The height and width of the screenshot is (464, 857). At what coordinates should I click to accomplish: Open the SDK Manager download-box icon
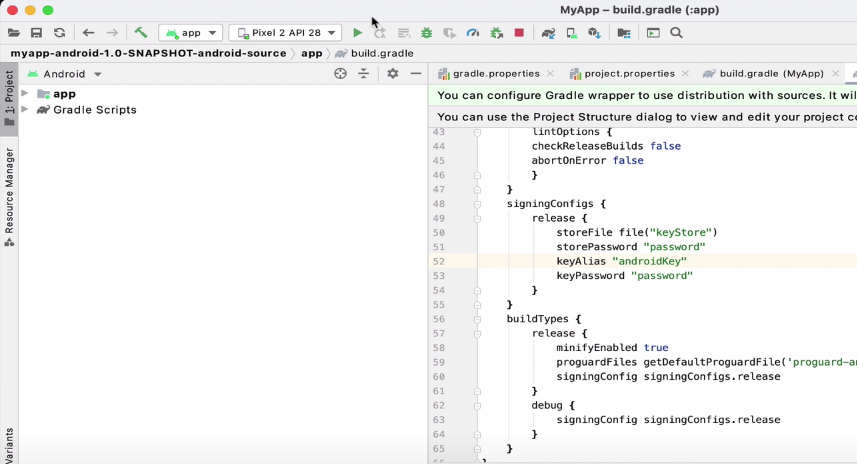tap(595, 33)
